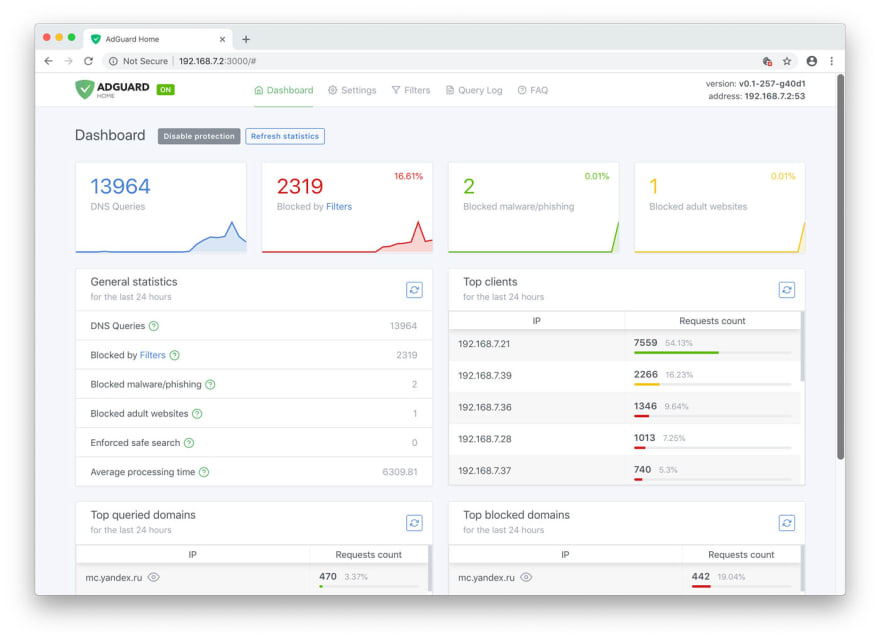Refresh the Top clients panel
This screenshot has width=880, height=641.
tap(787, 289)
